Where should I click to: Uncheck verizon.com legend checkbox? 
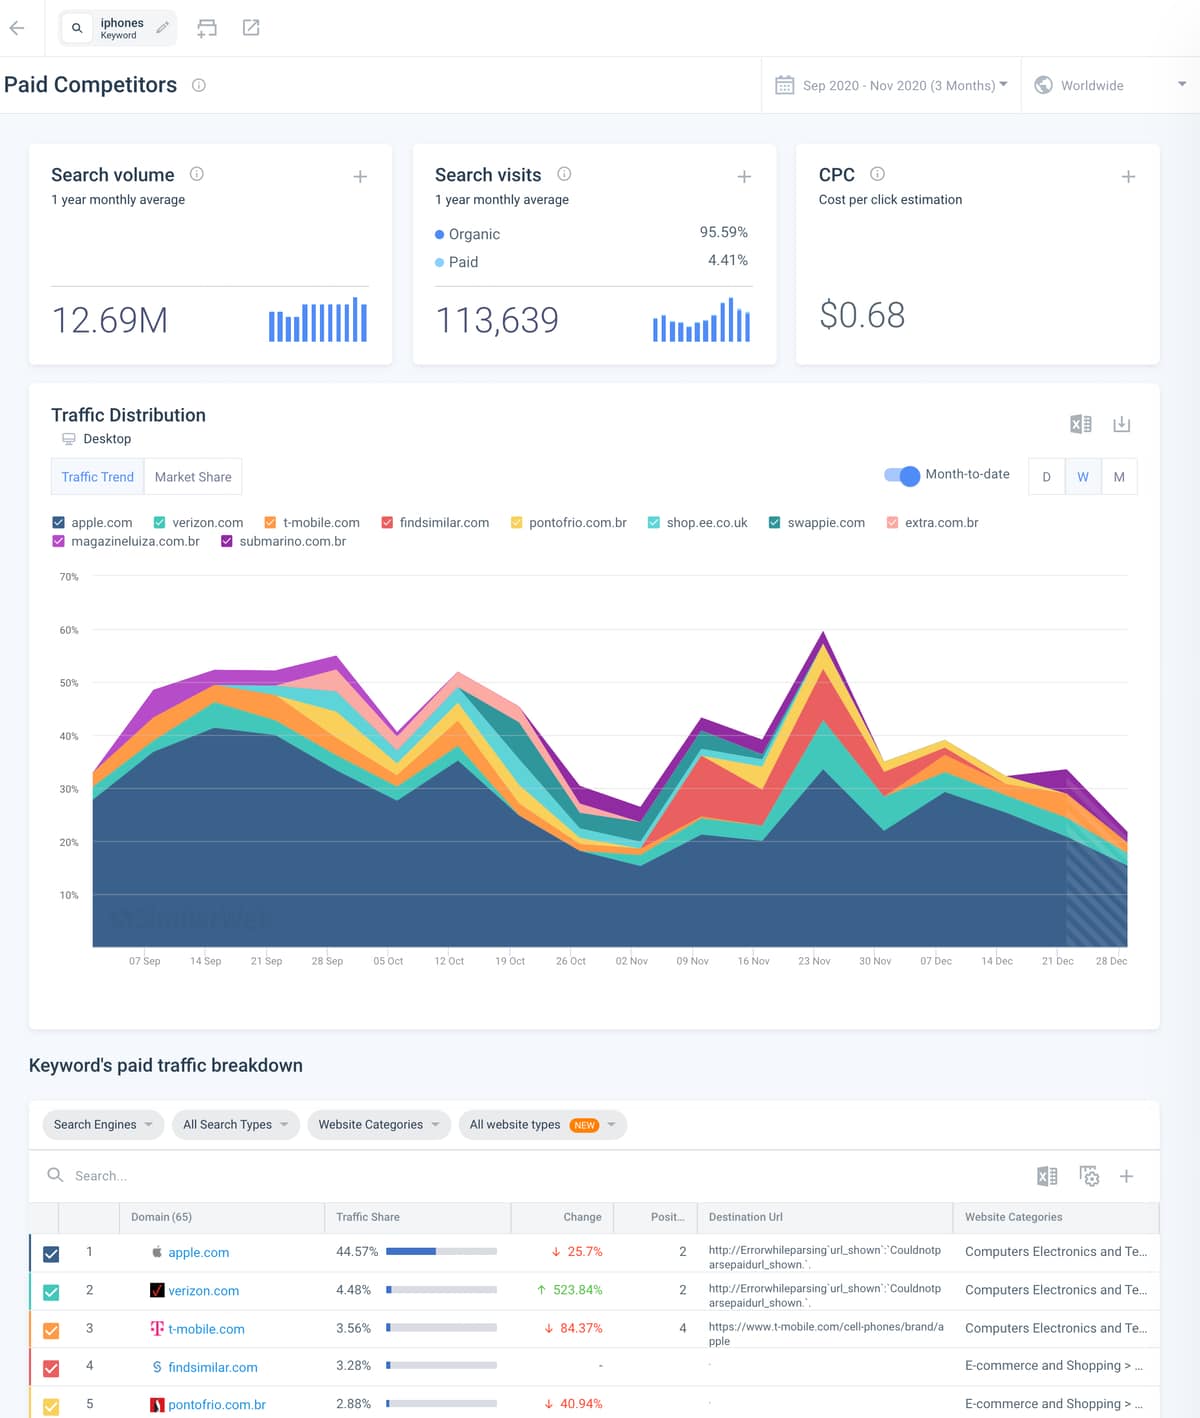coord(159,523)
